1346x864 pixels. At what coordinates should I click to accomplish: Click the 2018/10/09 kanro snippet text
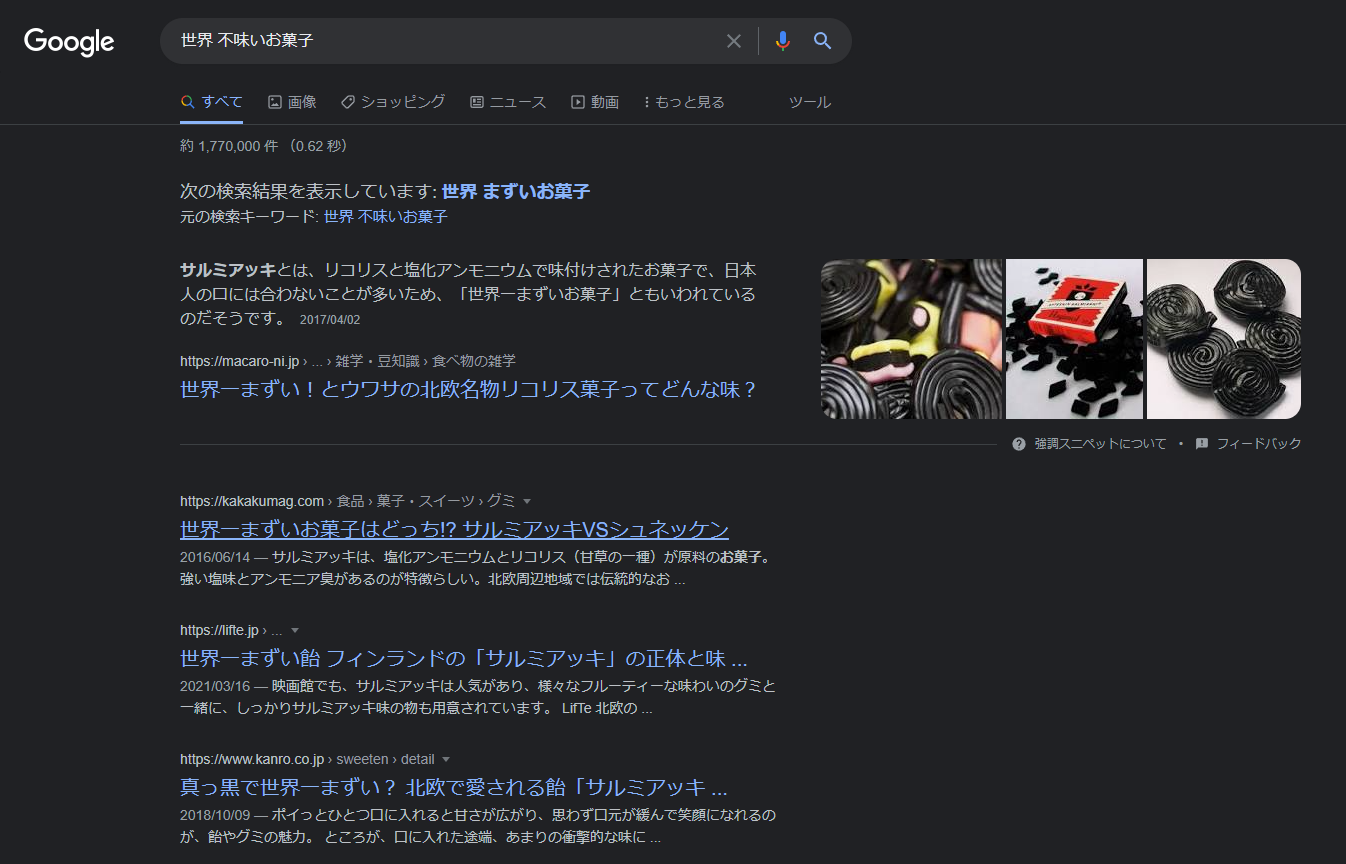pyautogui.click(x=478, y=826)
